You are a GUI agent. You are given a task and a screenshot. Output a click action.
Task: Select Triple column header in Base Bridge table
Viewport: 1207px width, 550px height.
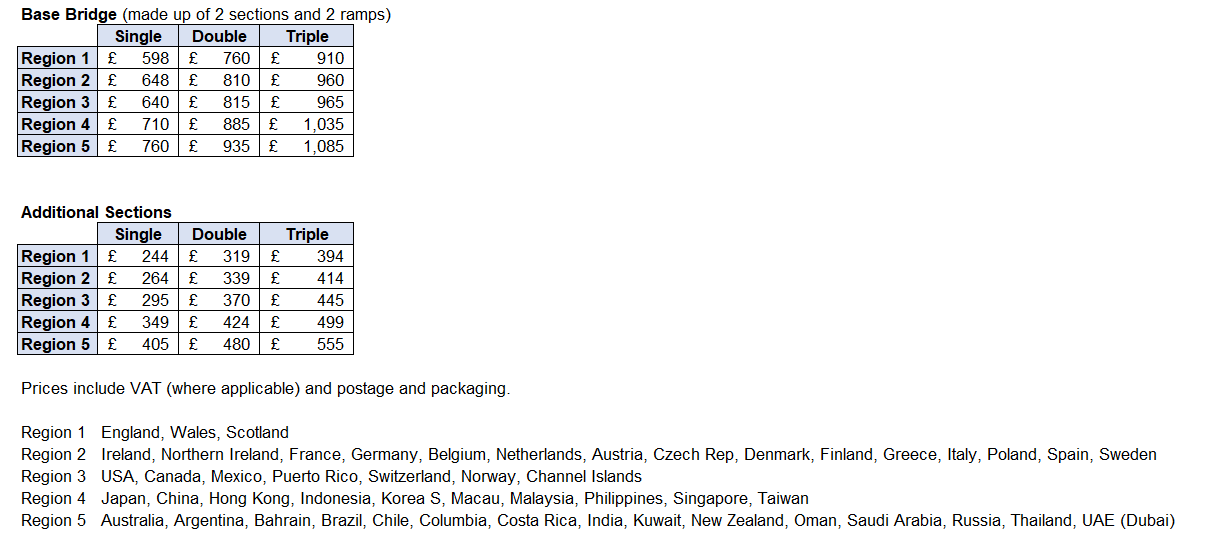[x=307, y=36]
